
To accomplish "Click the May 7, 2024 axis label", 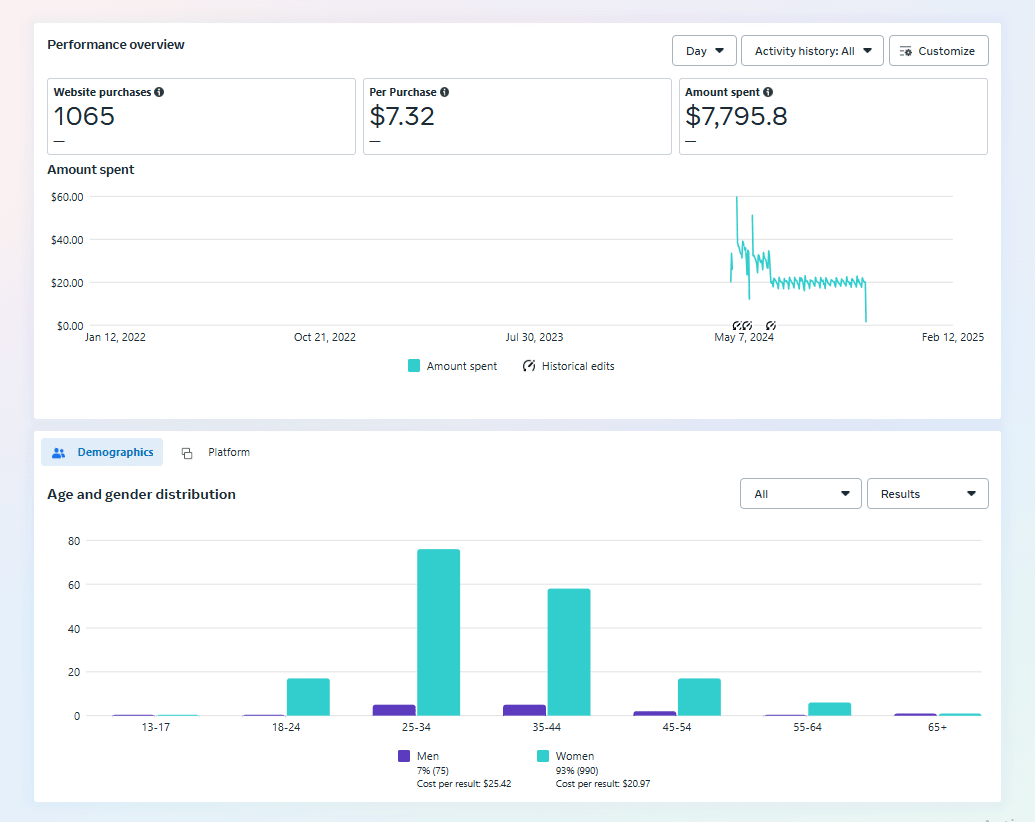I will point(744,337).
